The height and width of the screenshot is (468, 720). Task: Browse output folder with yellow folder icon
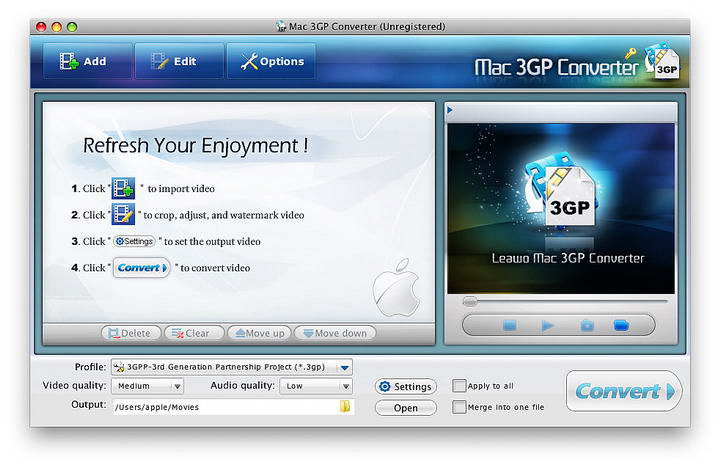(x=345, y=406)
